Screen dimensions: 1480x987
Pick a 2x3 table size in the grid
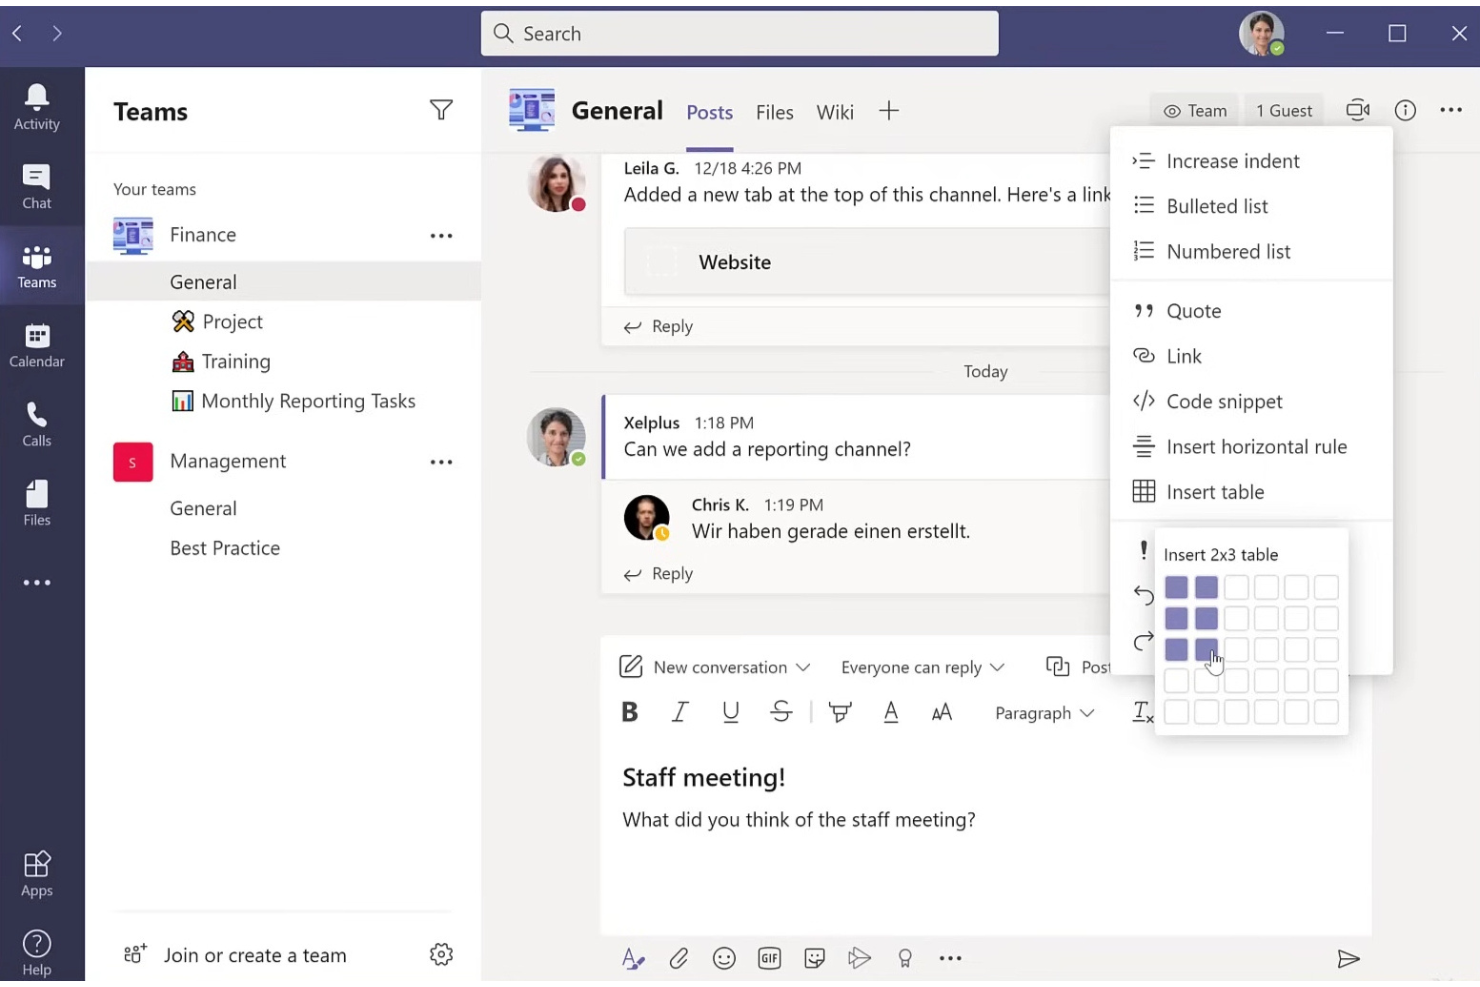(x=1205, y=649)
